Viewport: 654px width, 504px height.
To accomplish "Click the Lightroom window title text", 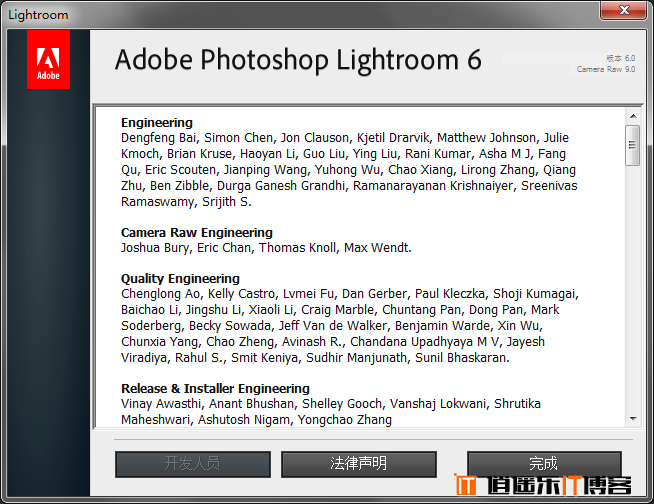I will pyautogui.click(x=38, y=15).
